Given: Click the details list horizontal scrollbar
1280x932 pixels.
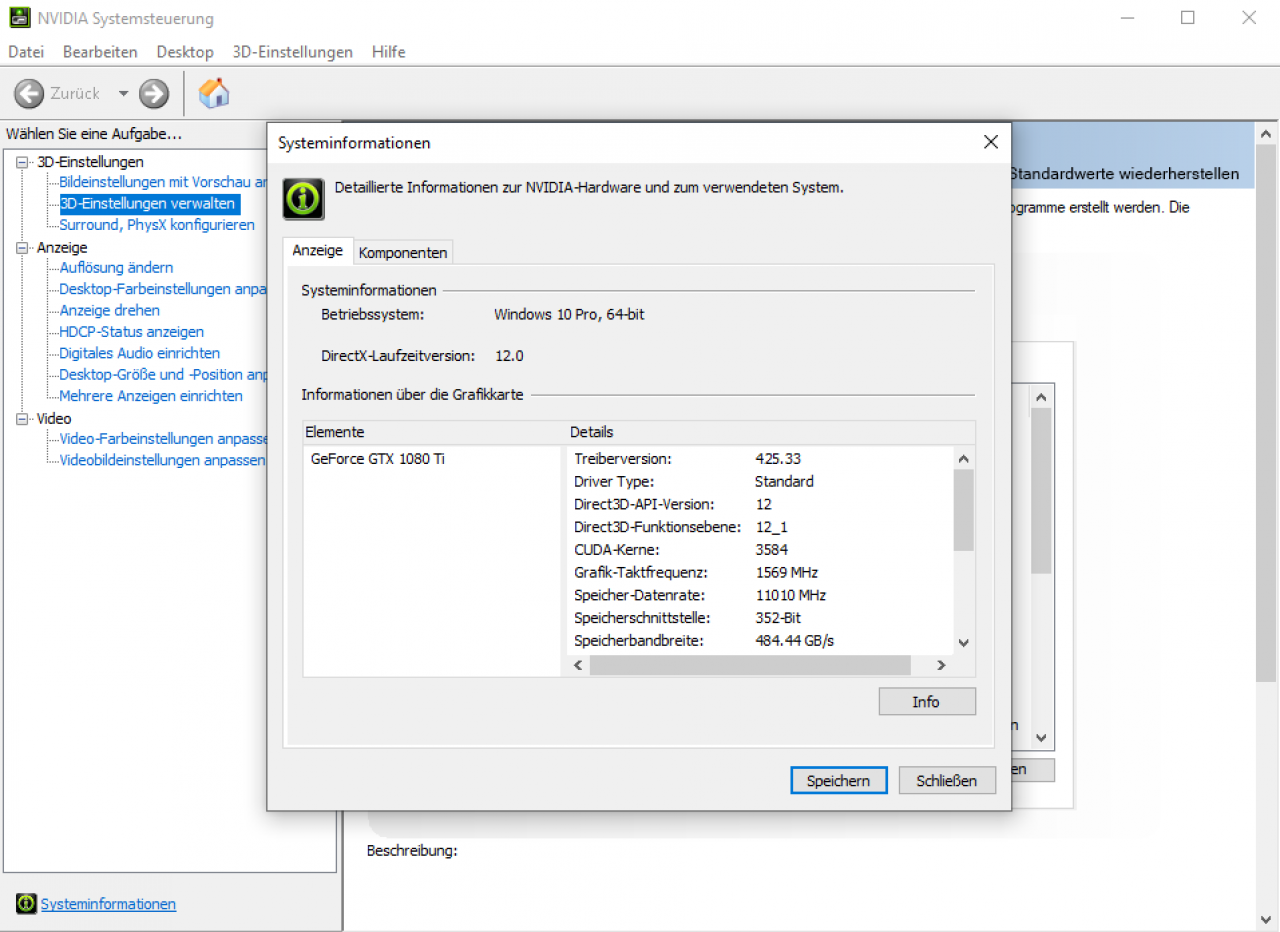Looking at the screenshot, I should tap(750, 665).
